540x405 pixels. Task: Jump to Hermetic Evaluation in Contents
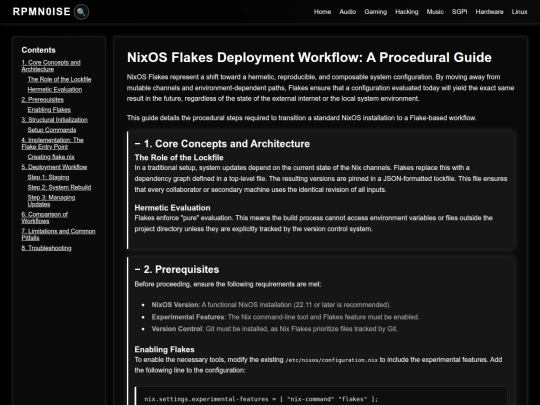coord(55,90)
